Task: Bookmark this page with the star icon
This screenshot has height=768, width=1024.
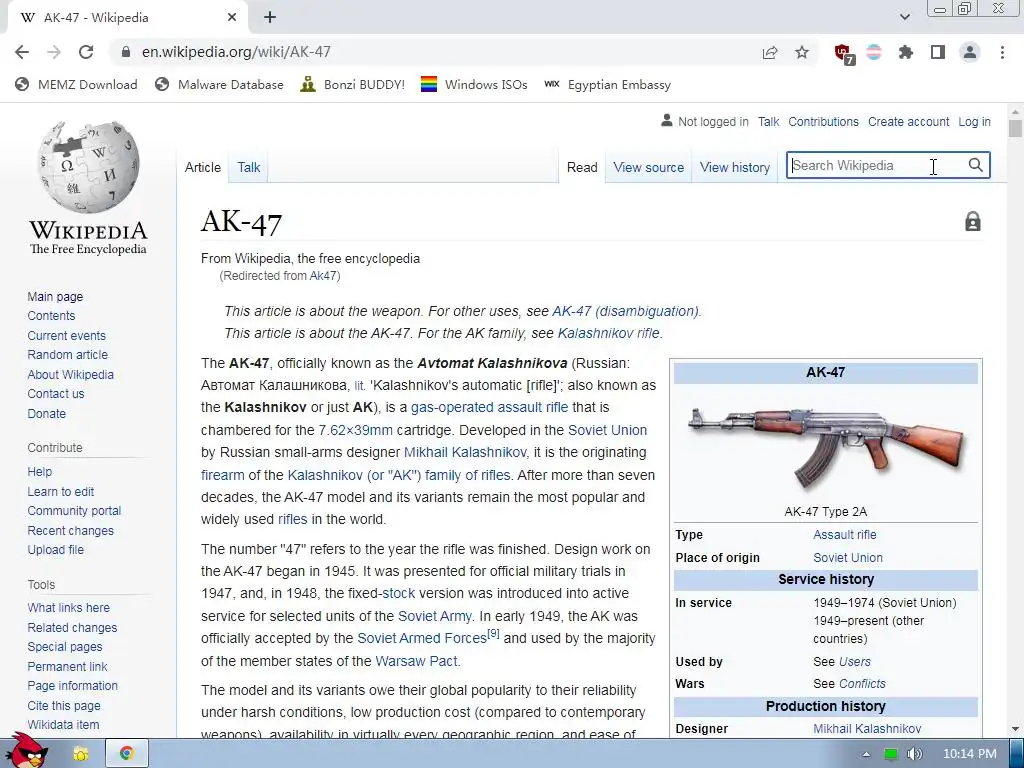Action: (x=802, y=52)
